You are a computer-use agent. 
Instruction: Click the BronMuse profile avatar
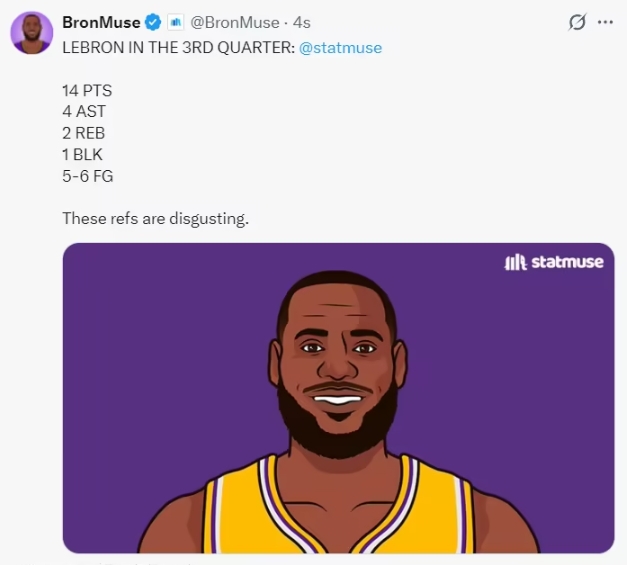point(32,33)
